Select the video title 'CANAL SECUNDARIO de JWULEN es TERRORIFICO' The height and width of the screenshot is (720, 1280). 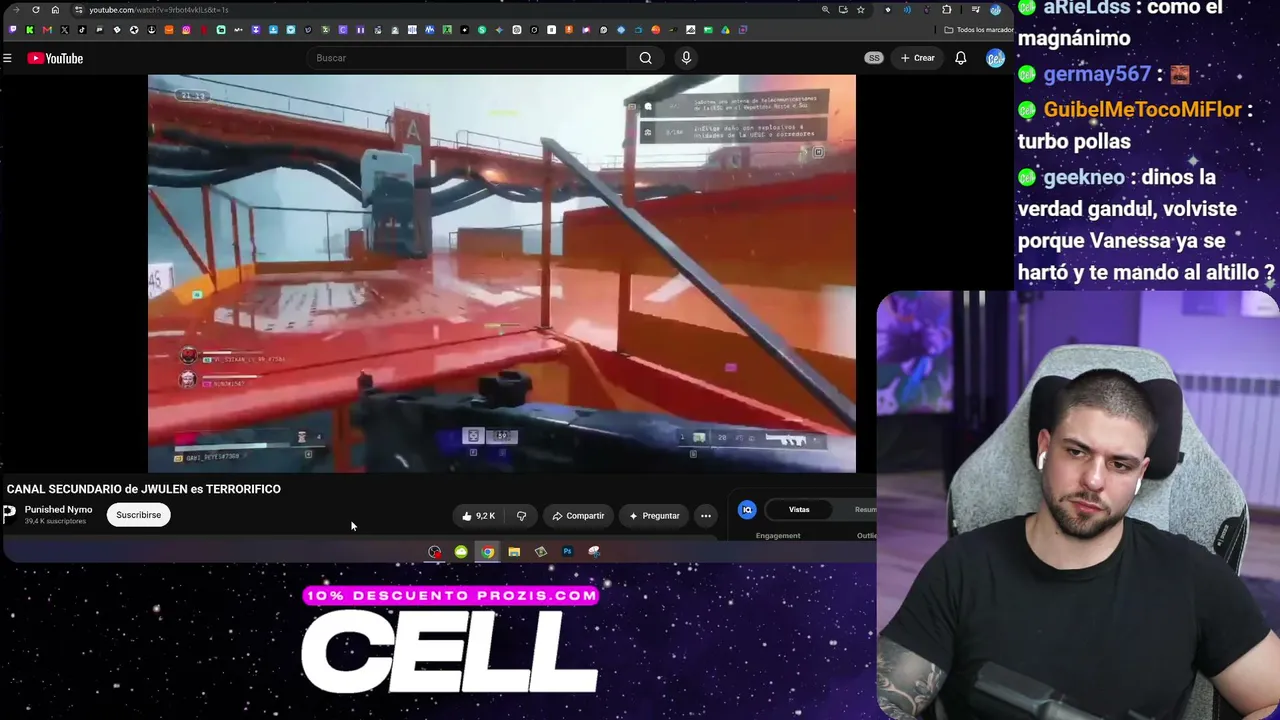[x=144, y=489]
